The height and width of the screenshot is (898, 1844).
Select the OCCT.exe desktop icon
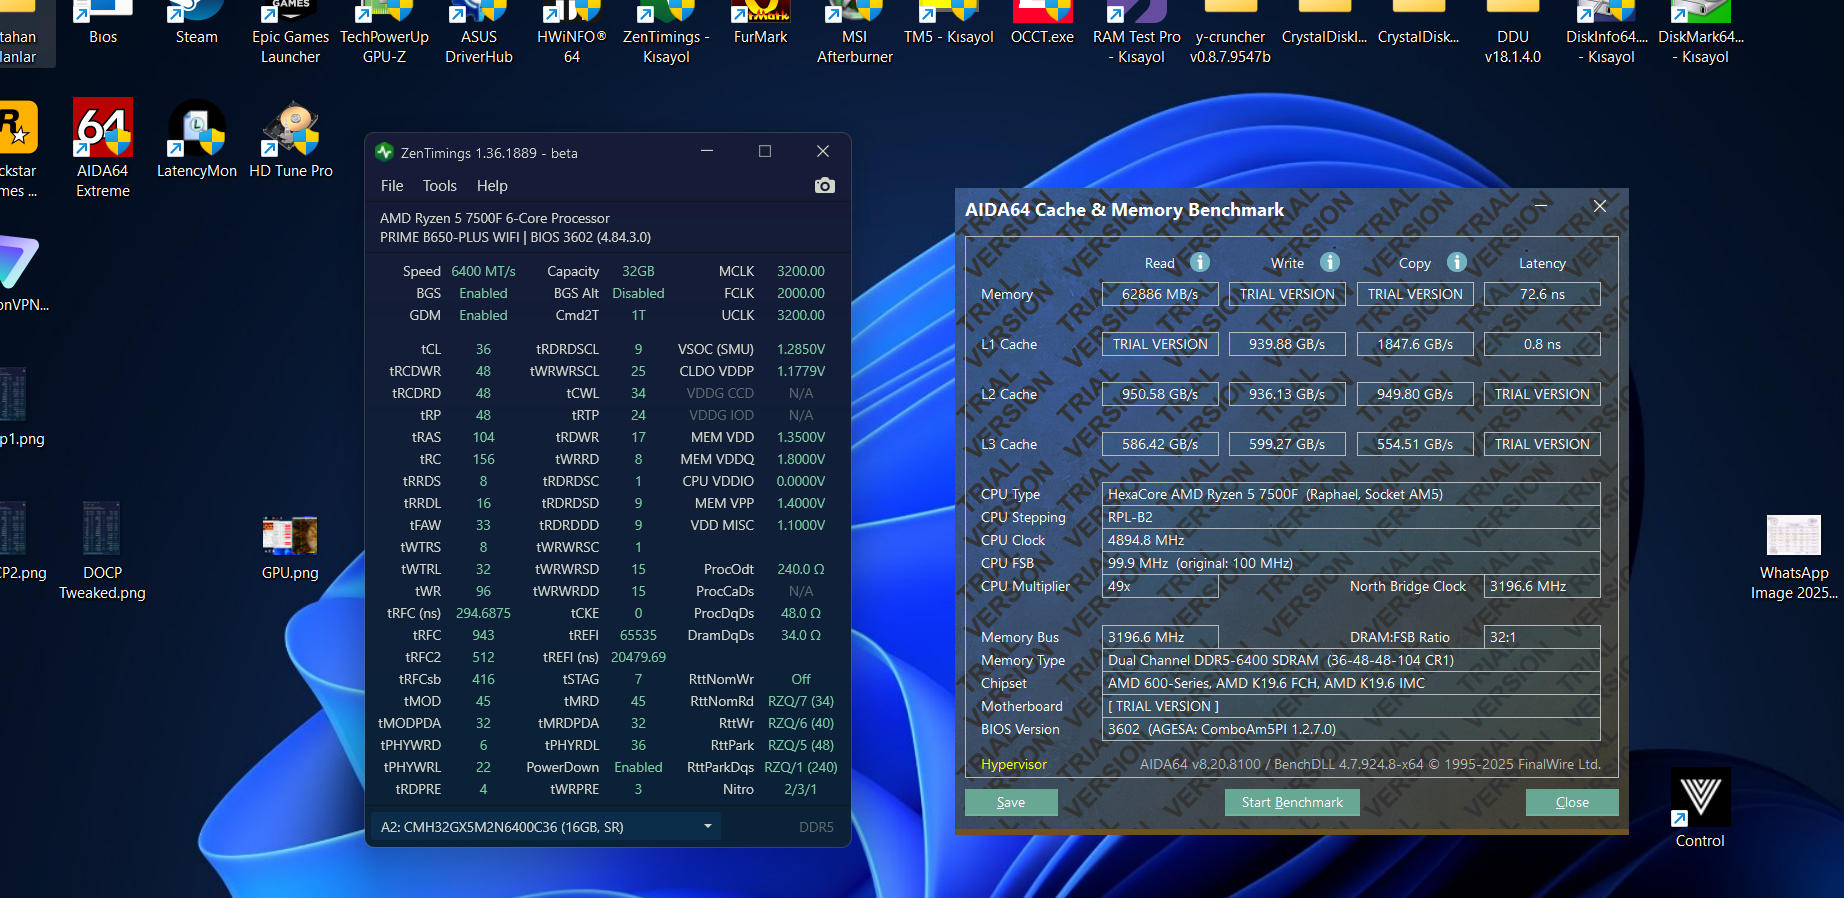(1042, 24)
